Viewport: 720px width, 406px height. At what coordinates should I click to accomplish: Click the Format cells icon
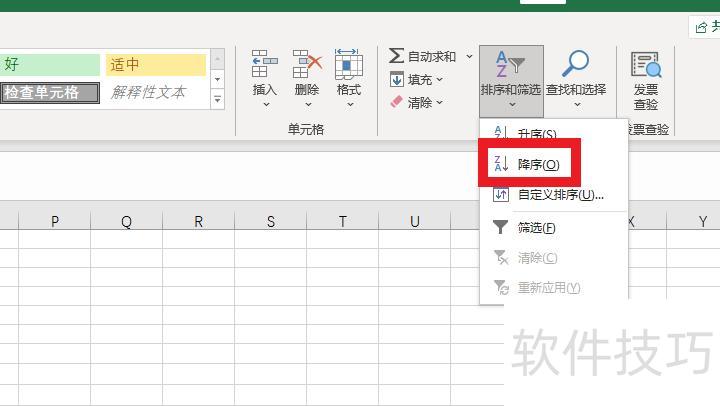349,64
